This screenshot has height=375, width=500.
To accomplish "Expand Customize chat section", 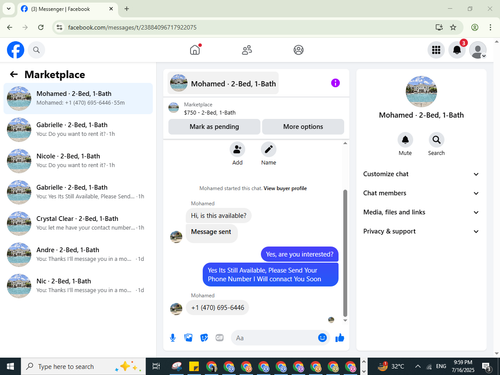I will (x=421, y=174).
